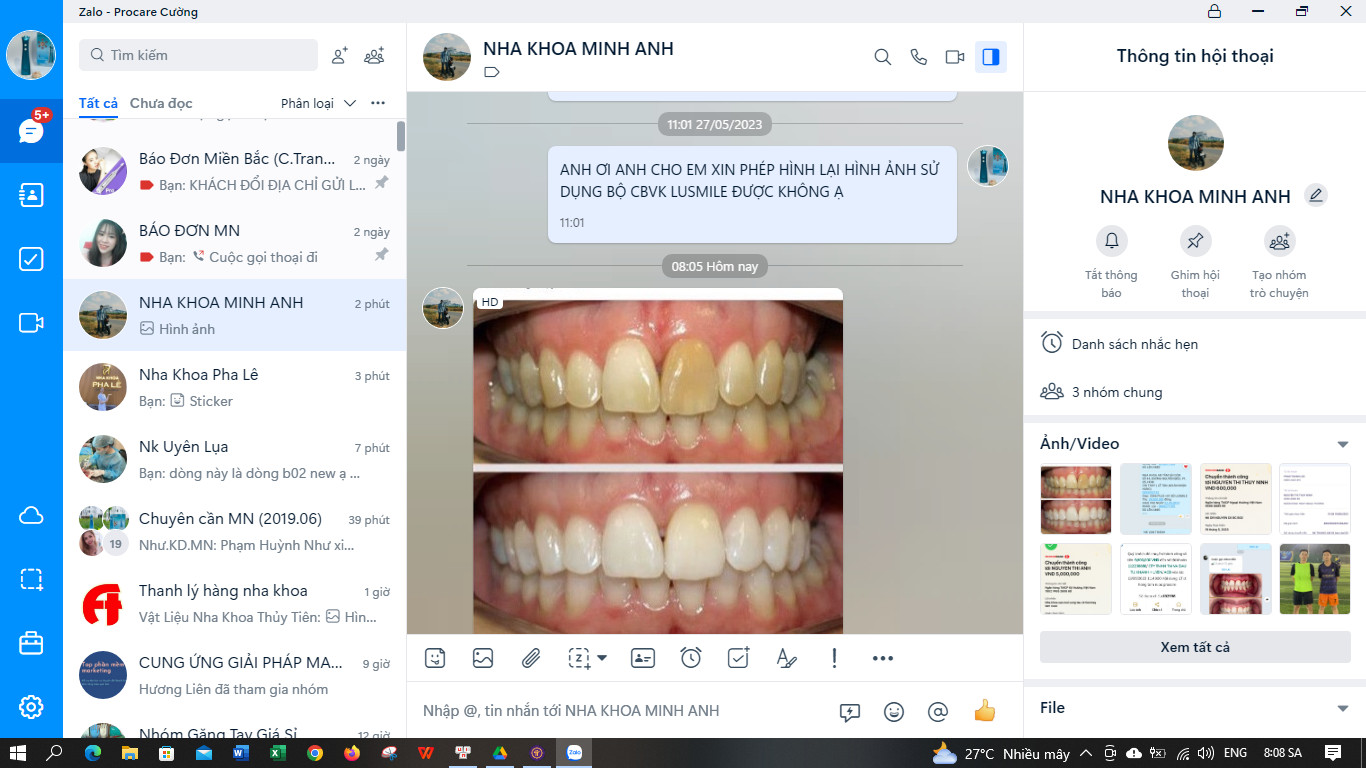Open Zalo Cloud in the left sidebar
1366x768 pixels.
tap(31, 515)
